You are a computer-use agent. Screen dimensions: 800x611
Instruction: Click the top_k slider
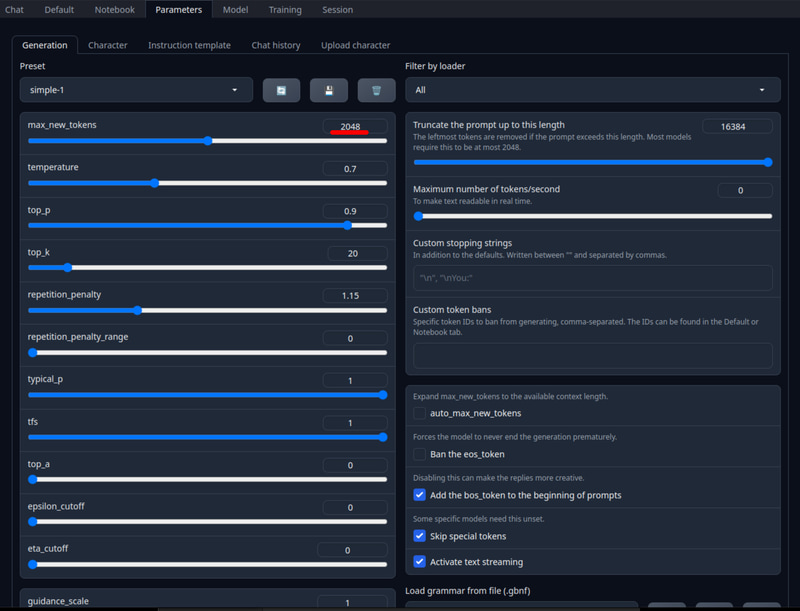point(208,268)
